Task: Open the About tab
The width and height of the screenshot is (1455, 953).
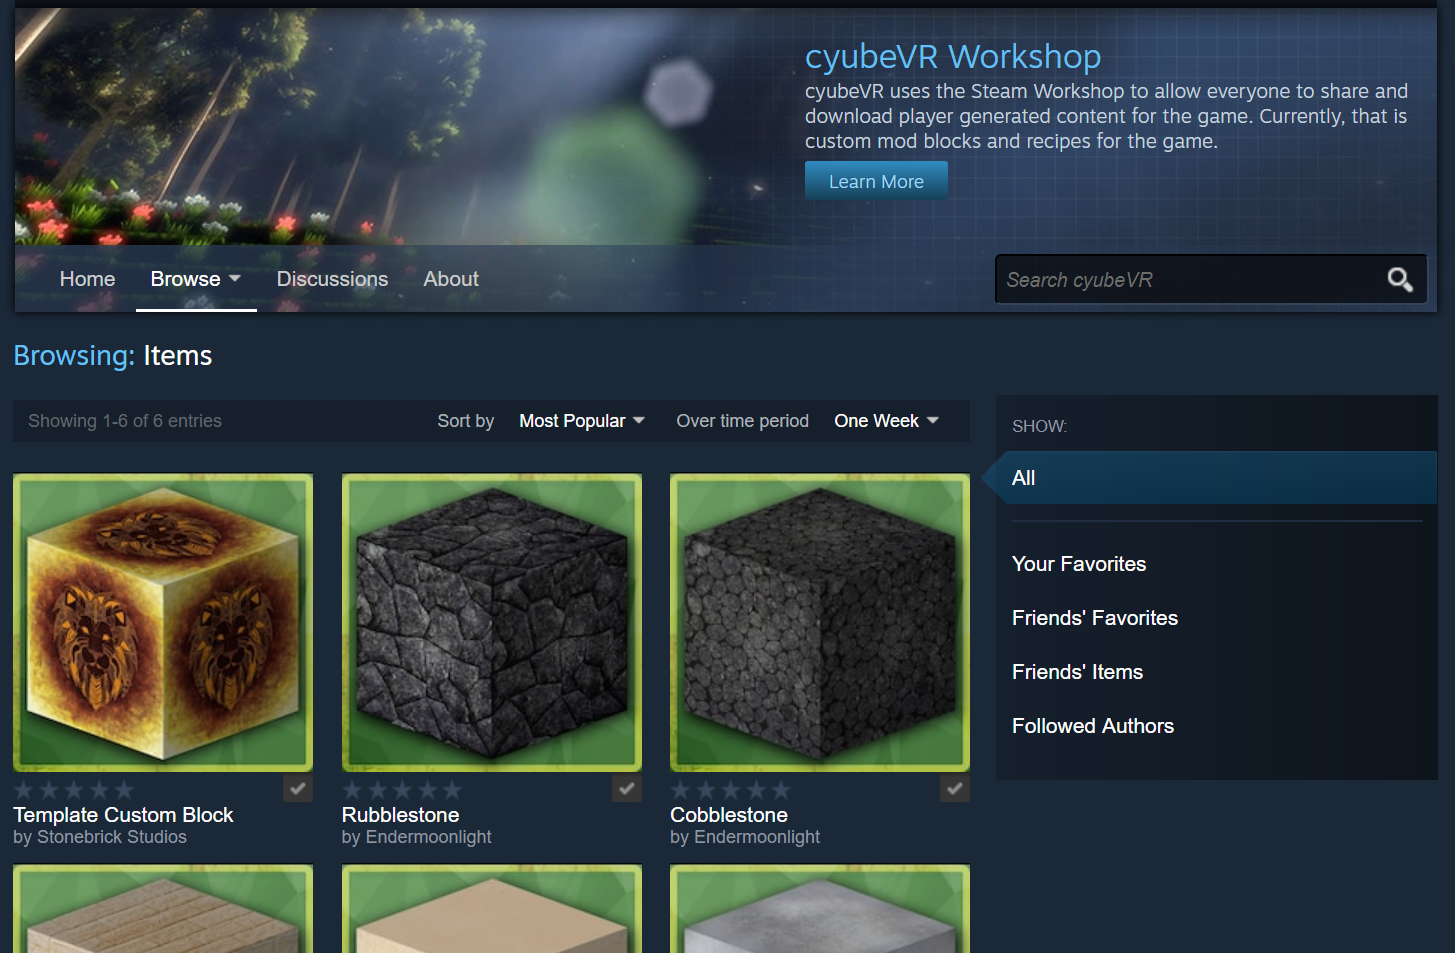Action: [x=450, y=279]
